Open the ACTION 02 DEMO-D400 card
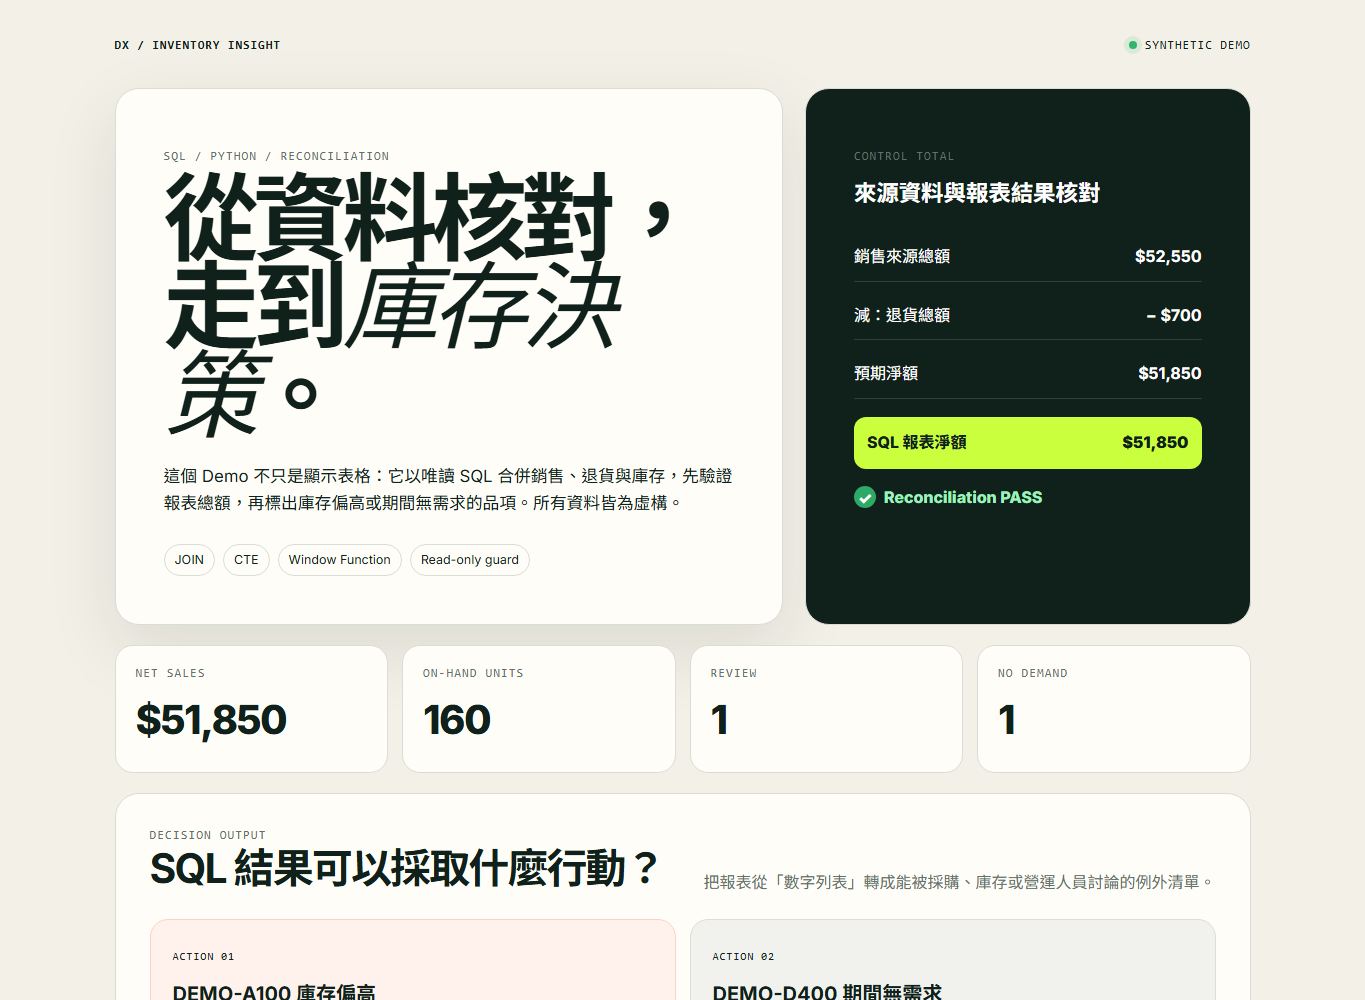 click(x=953, y=960)
